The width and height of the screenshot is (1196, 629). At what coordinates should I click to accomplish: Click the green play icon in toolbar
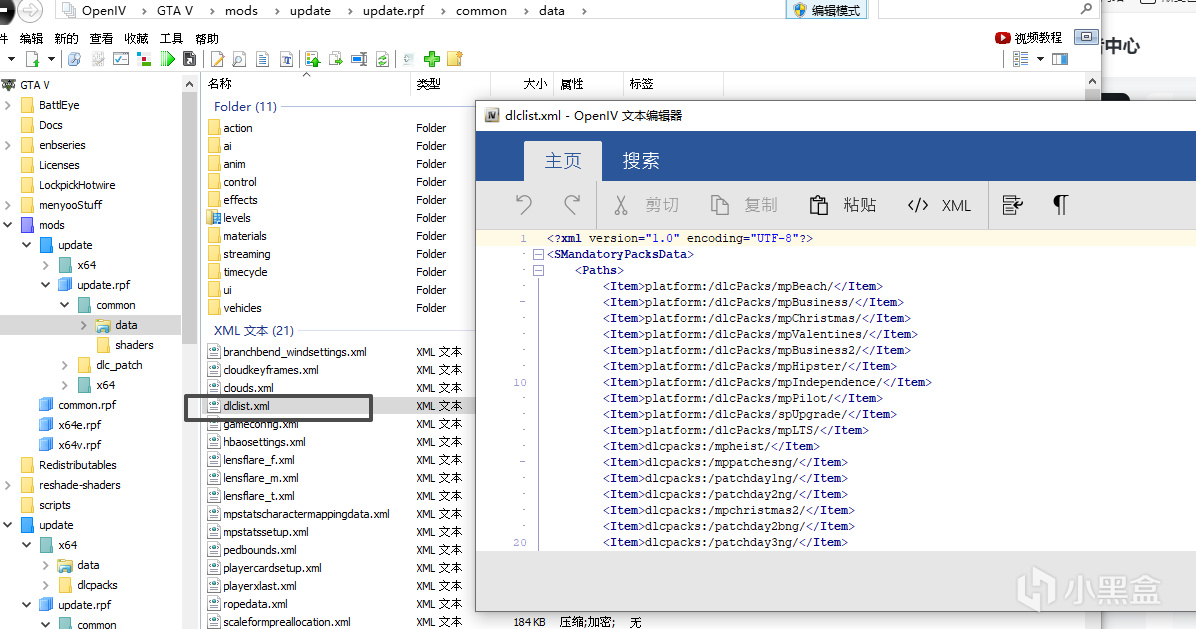coord(168,59)
